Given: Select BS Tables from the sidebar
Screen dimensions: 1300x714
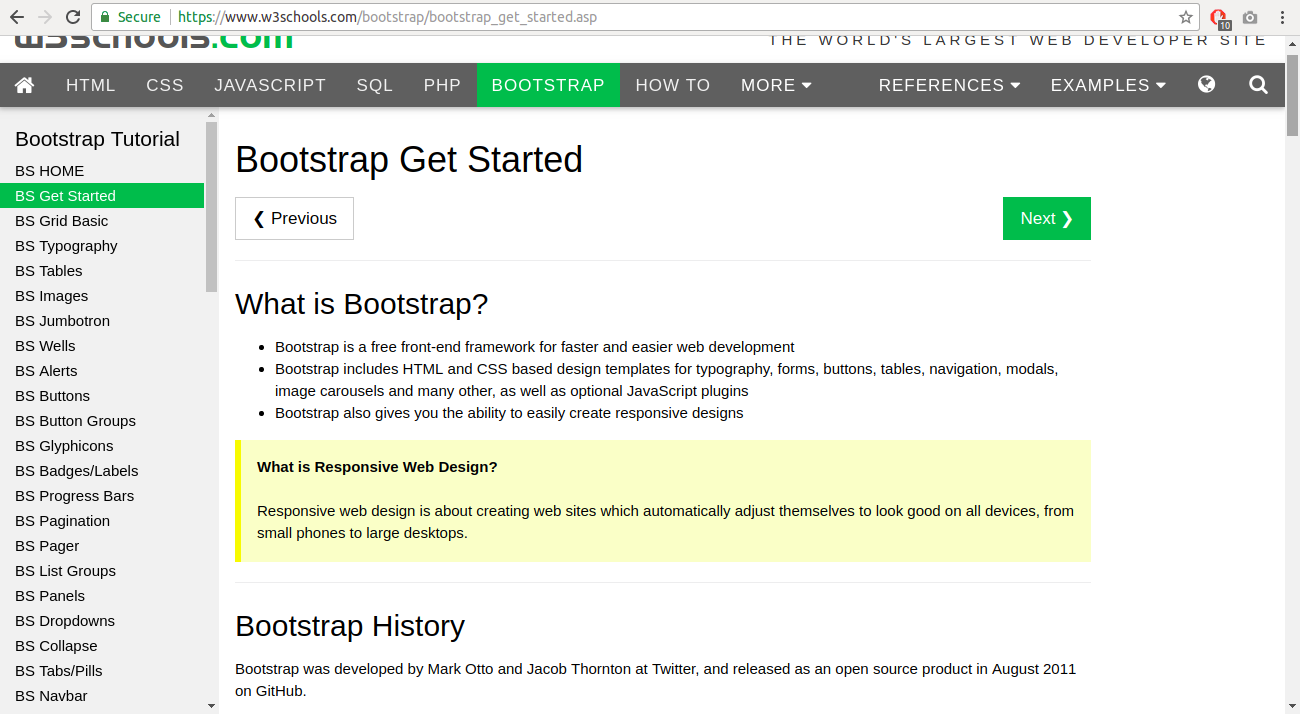Looking at the screenshot, I should tap(48, 270).
